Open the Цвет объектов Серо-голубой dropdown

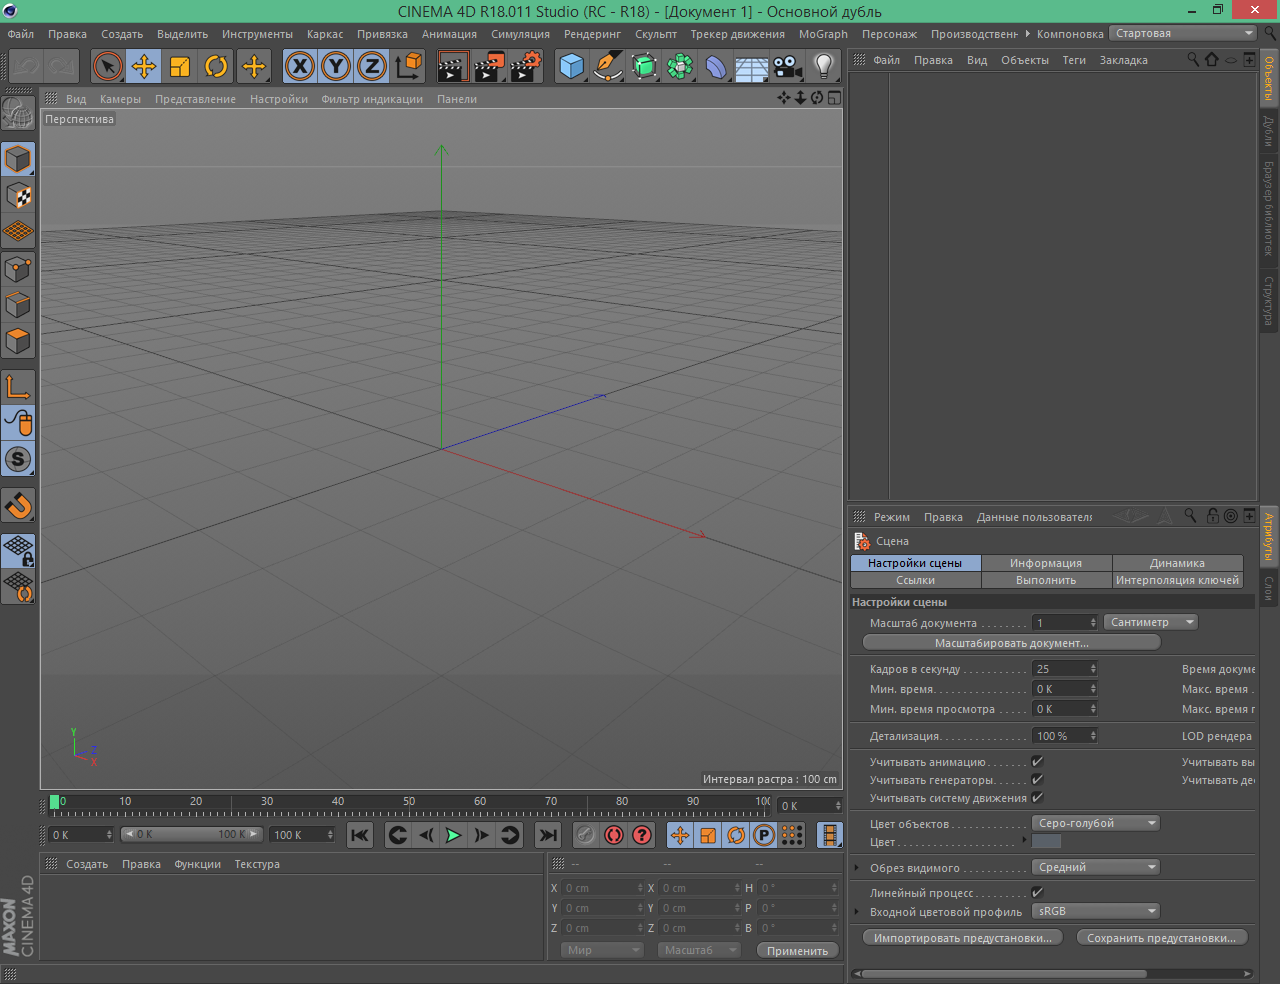1096,823
